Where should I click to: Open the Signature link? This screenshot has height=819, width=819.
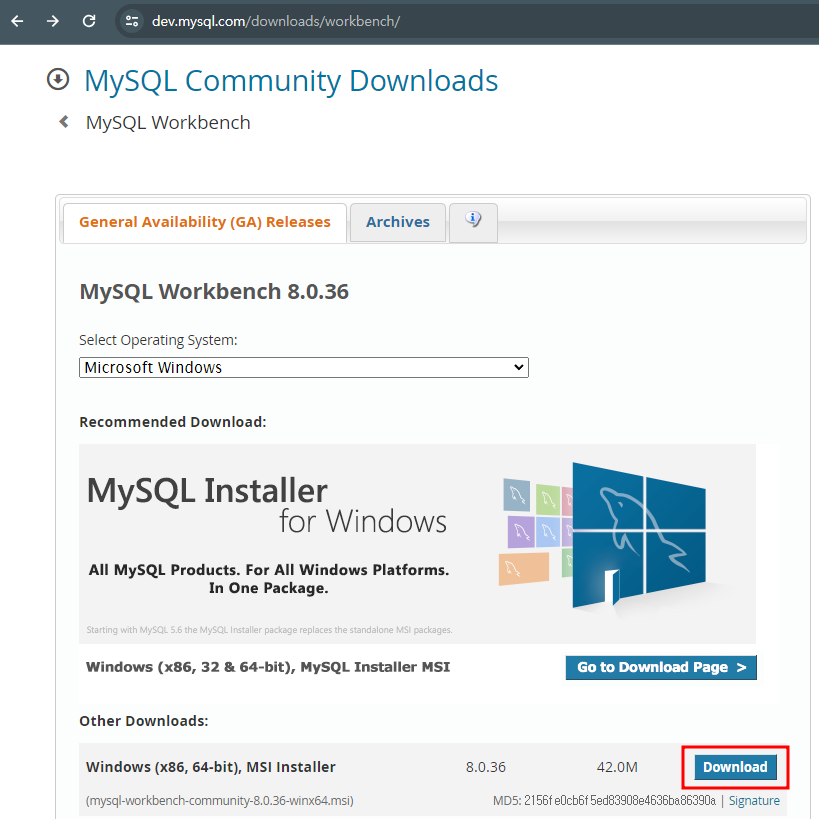[754, 800]
